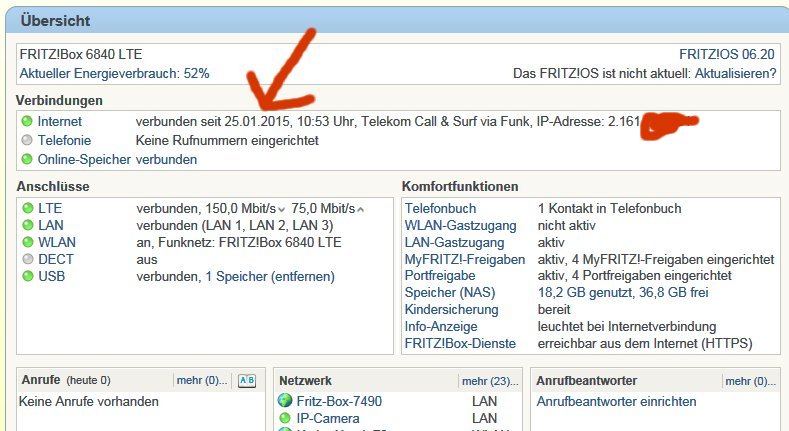Open Kindersicherung settings
Screen dimensions: 789x431
pyautogui.click(x=451, y=310)
